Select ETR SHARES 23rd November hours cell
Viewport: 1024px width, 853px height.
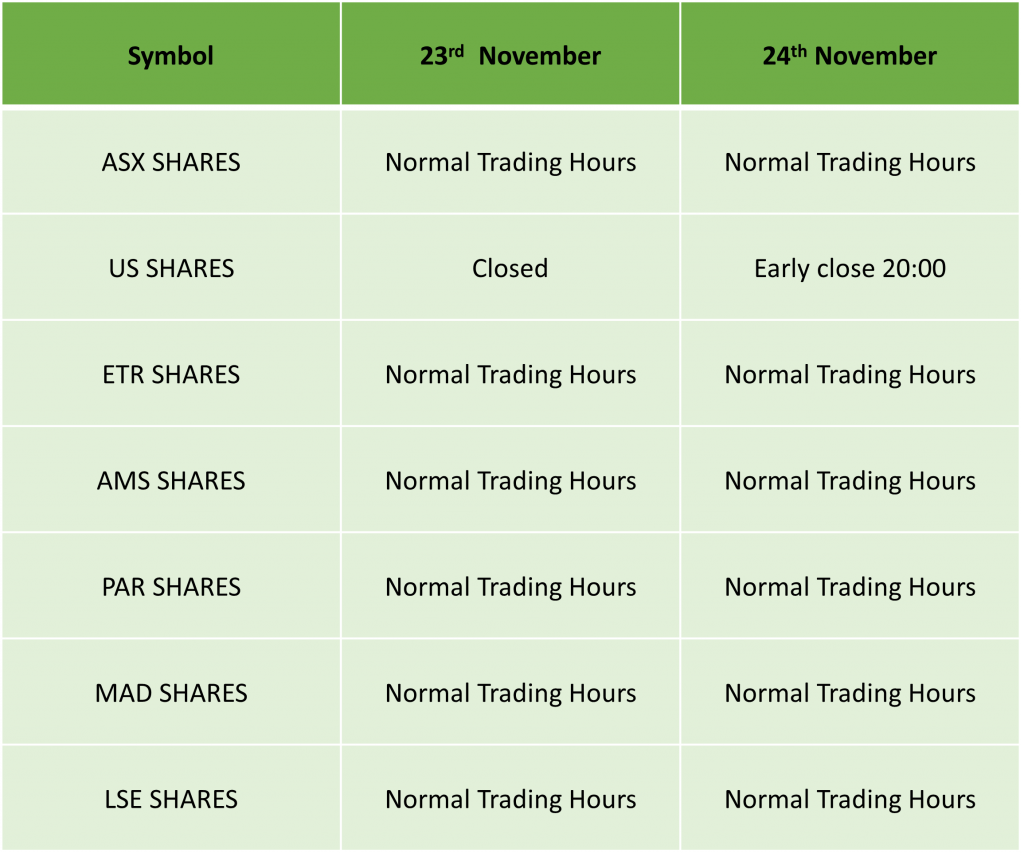[x=510, y=374]
